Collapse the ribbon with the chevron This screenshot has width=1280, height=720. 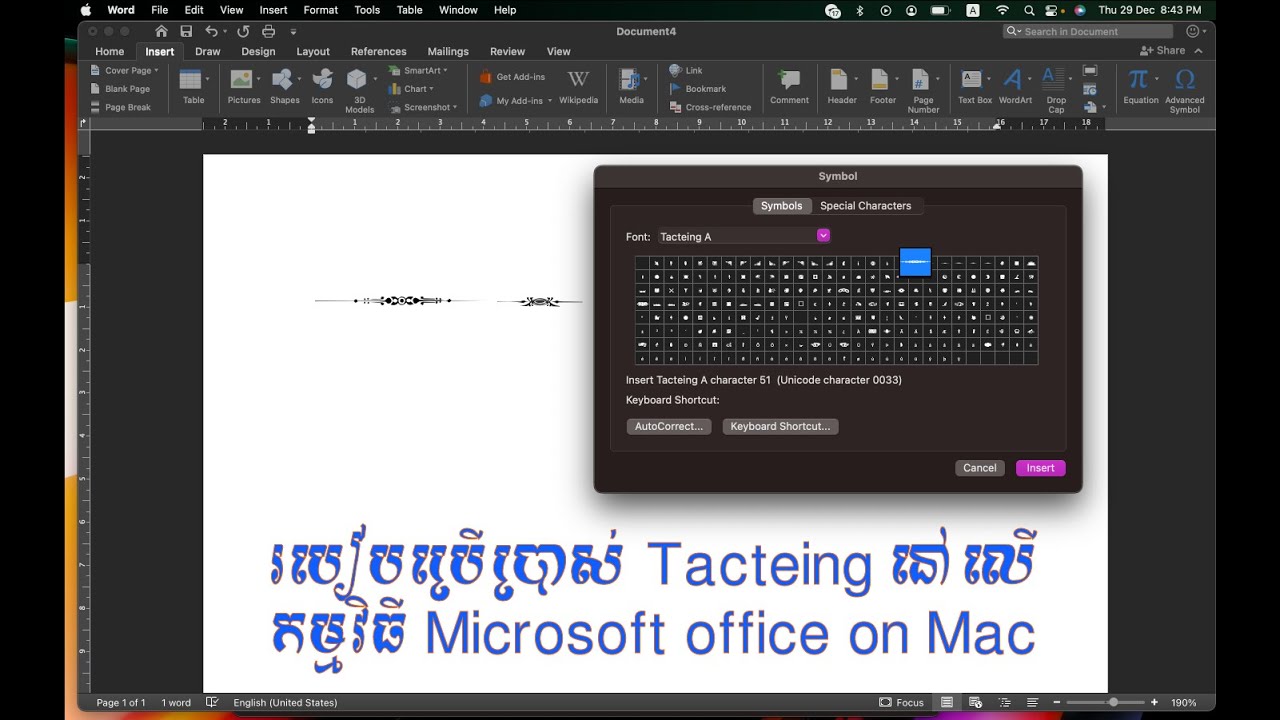[x=1199, y=50]
